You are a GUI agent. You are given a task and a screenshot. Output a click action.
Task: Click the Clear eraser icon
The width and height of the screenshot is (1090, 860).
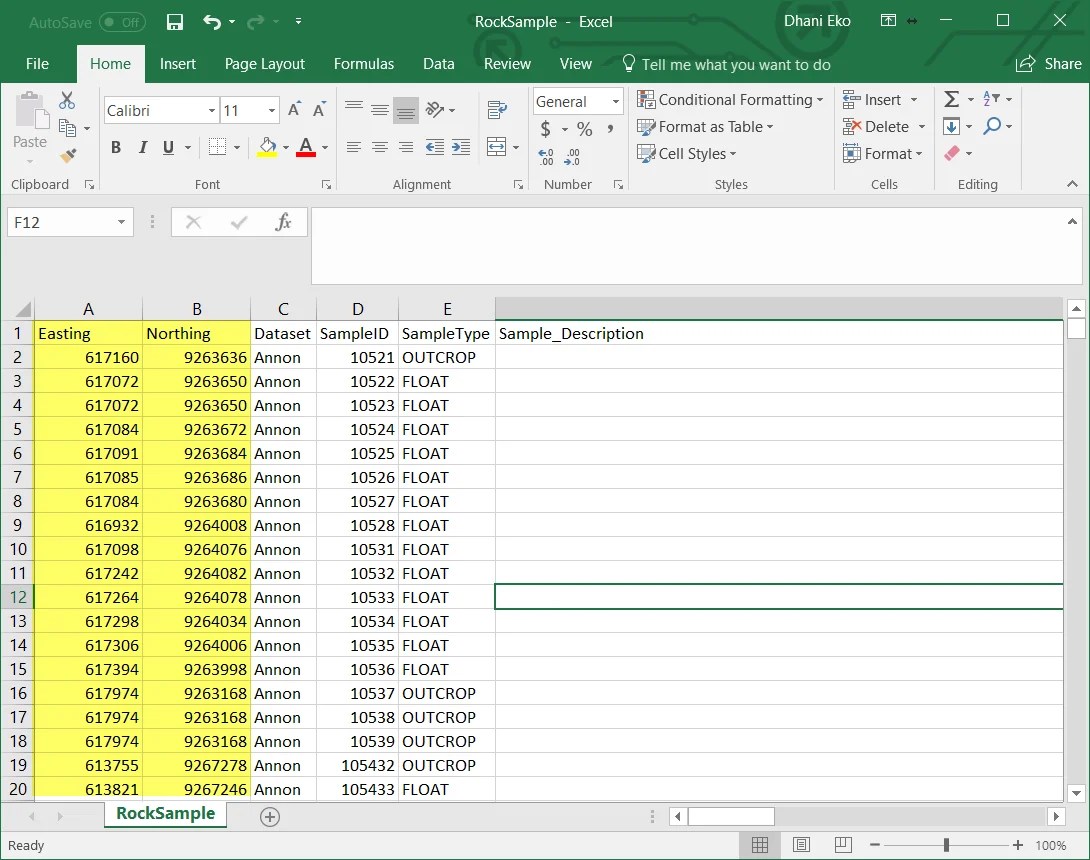coord(952,153)
